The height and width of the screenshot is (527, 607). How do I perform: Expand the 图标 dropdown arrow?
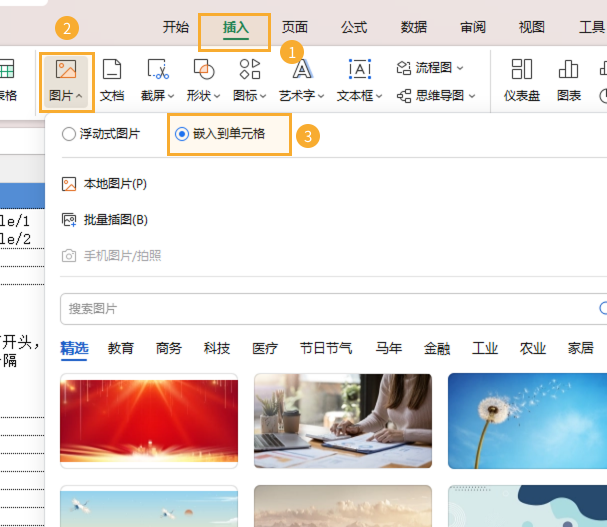(263, 96)
